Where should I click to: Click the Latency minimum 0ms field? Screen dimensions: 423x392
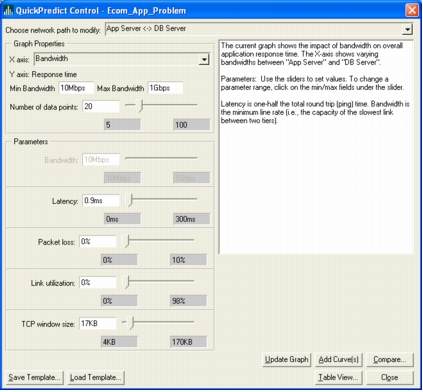(x=122, y=219)
